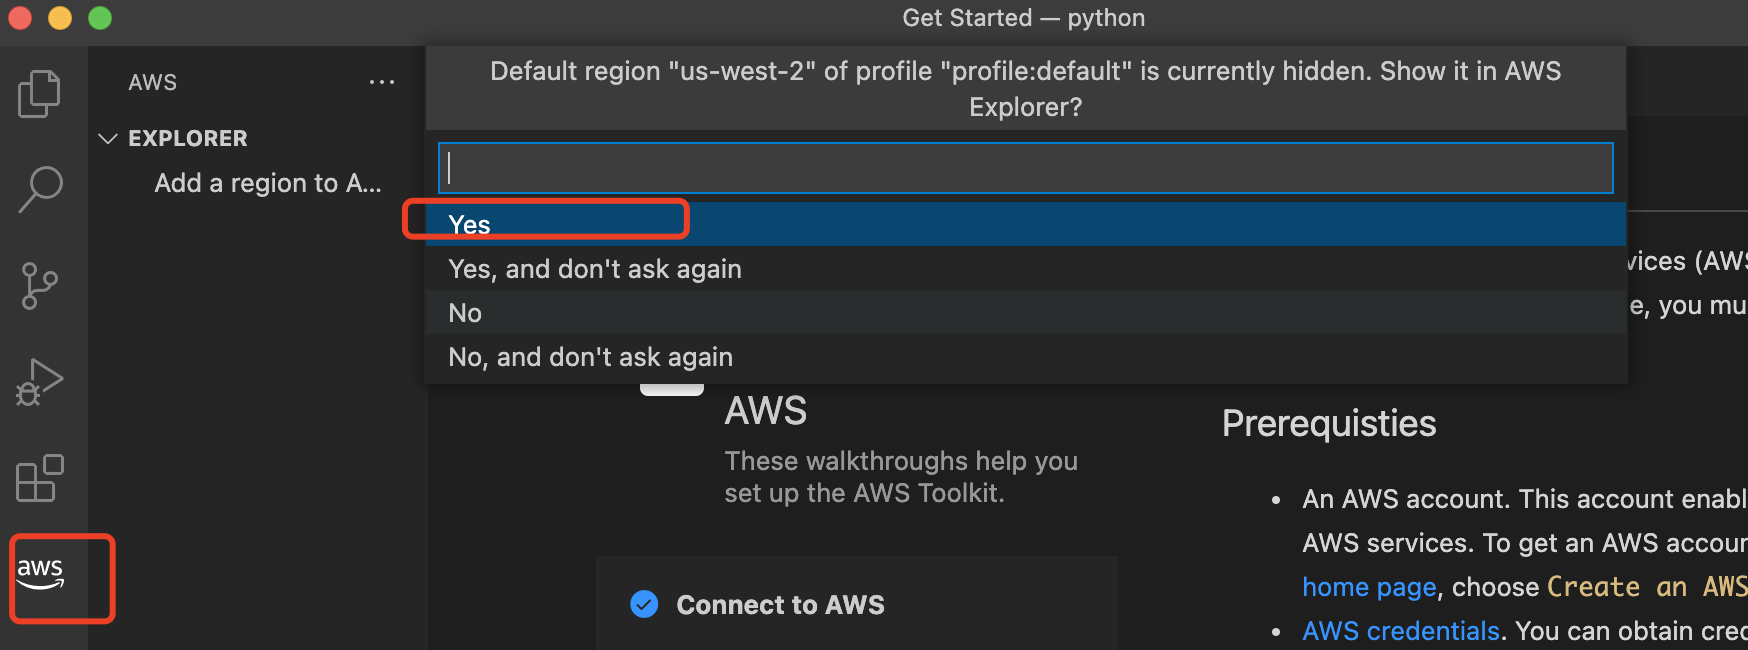Click the EXPLORER section header label

pyautogui.click(x=188, y=138)
